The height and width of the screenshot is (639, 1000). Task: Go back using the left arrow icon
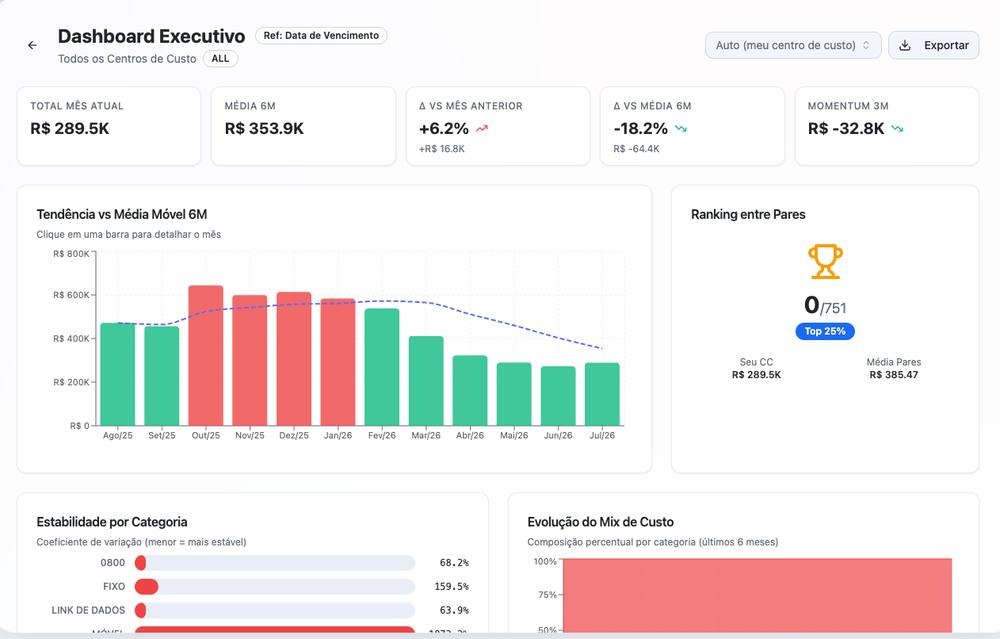tap(33, 45)
